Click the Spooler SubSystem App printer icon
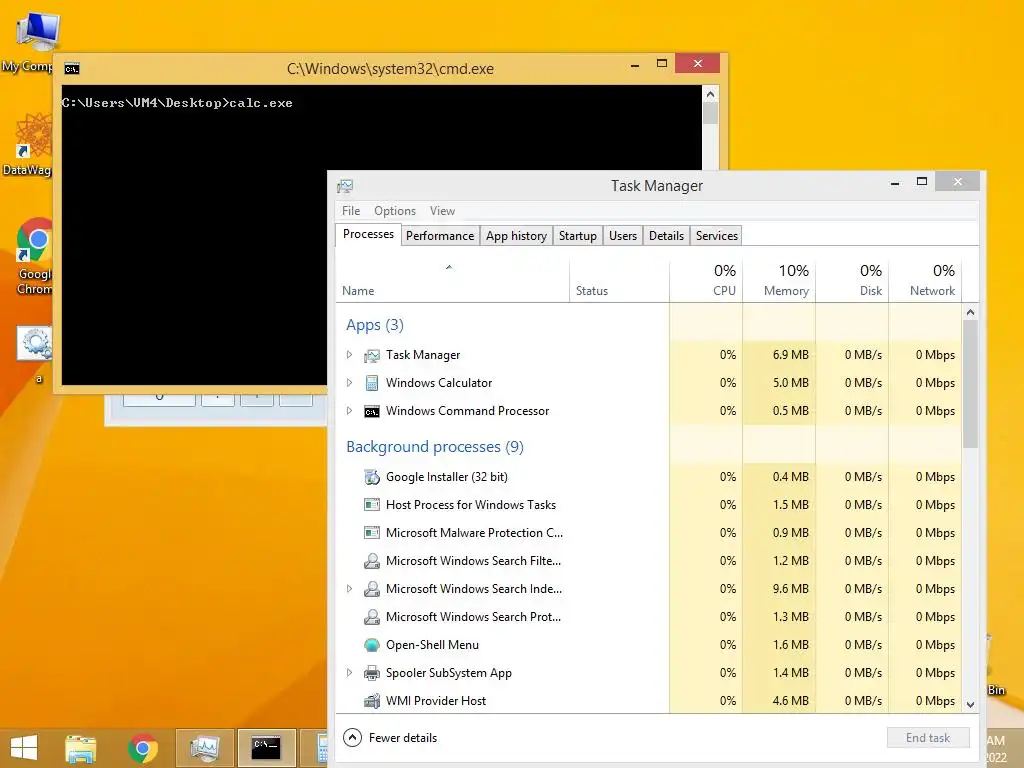 point(372,673)
